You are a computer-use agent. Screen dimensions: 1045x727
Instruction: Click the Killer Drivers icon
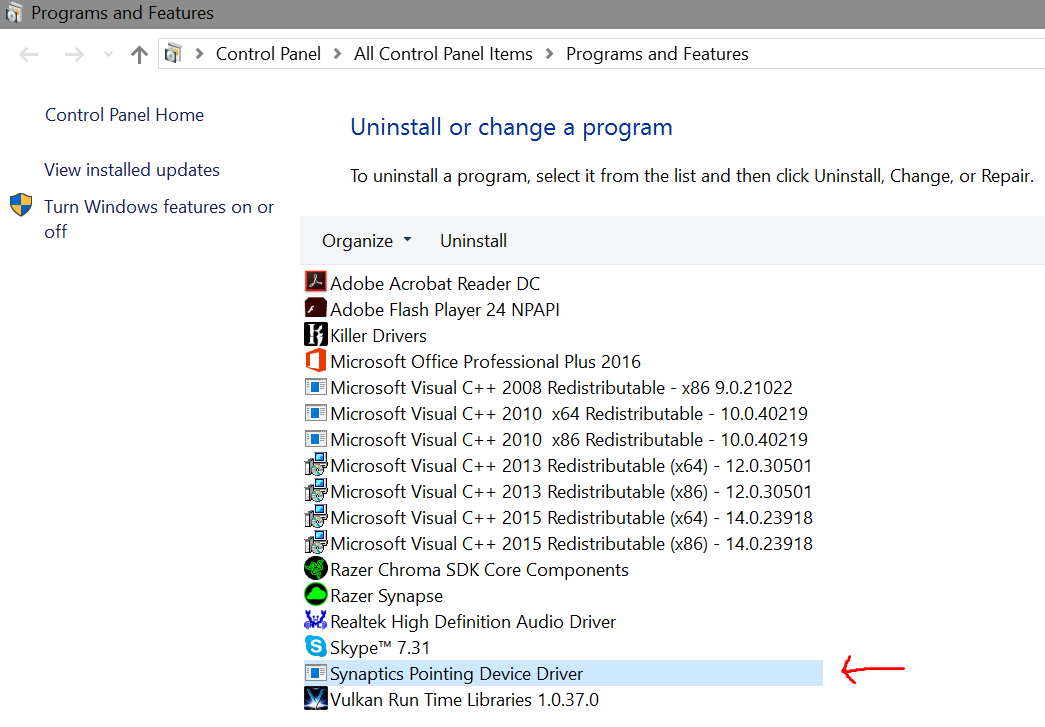[316, 334]
